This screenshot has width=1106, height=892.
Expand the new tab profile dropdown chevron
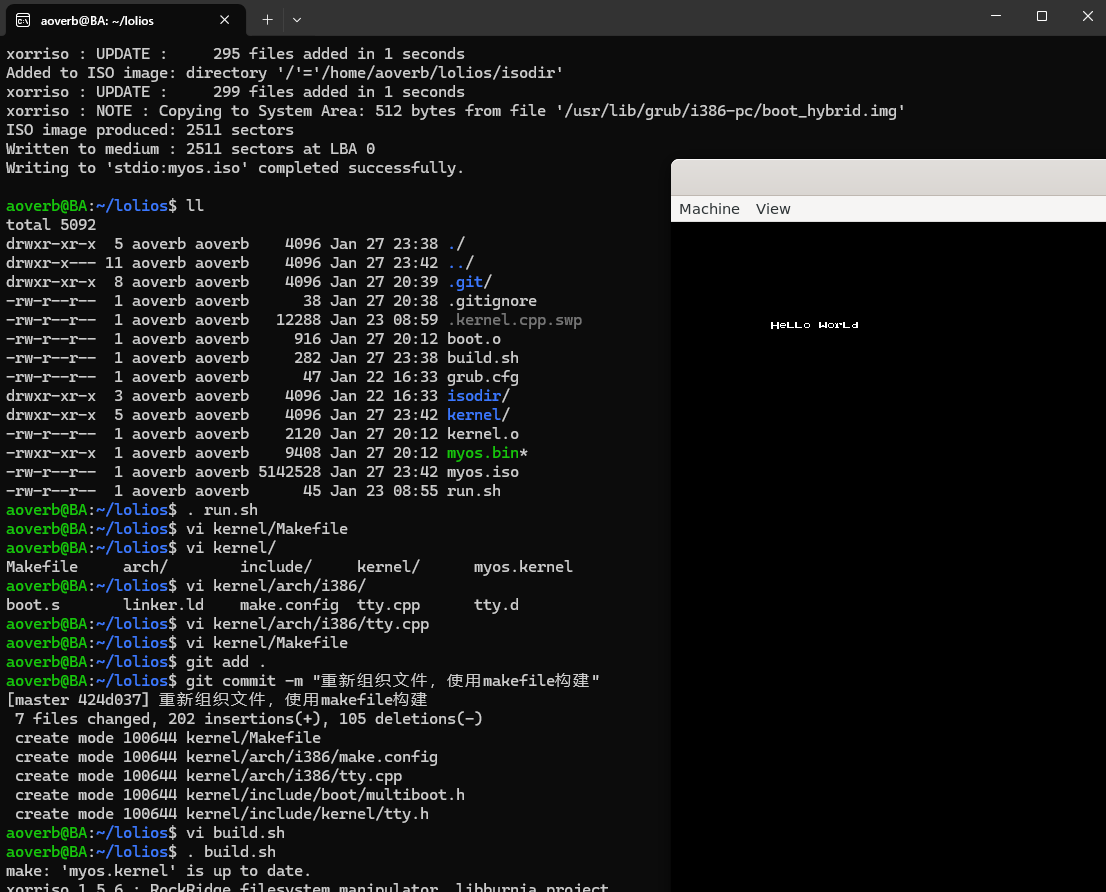[x=297, y=19]
